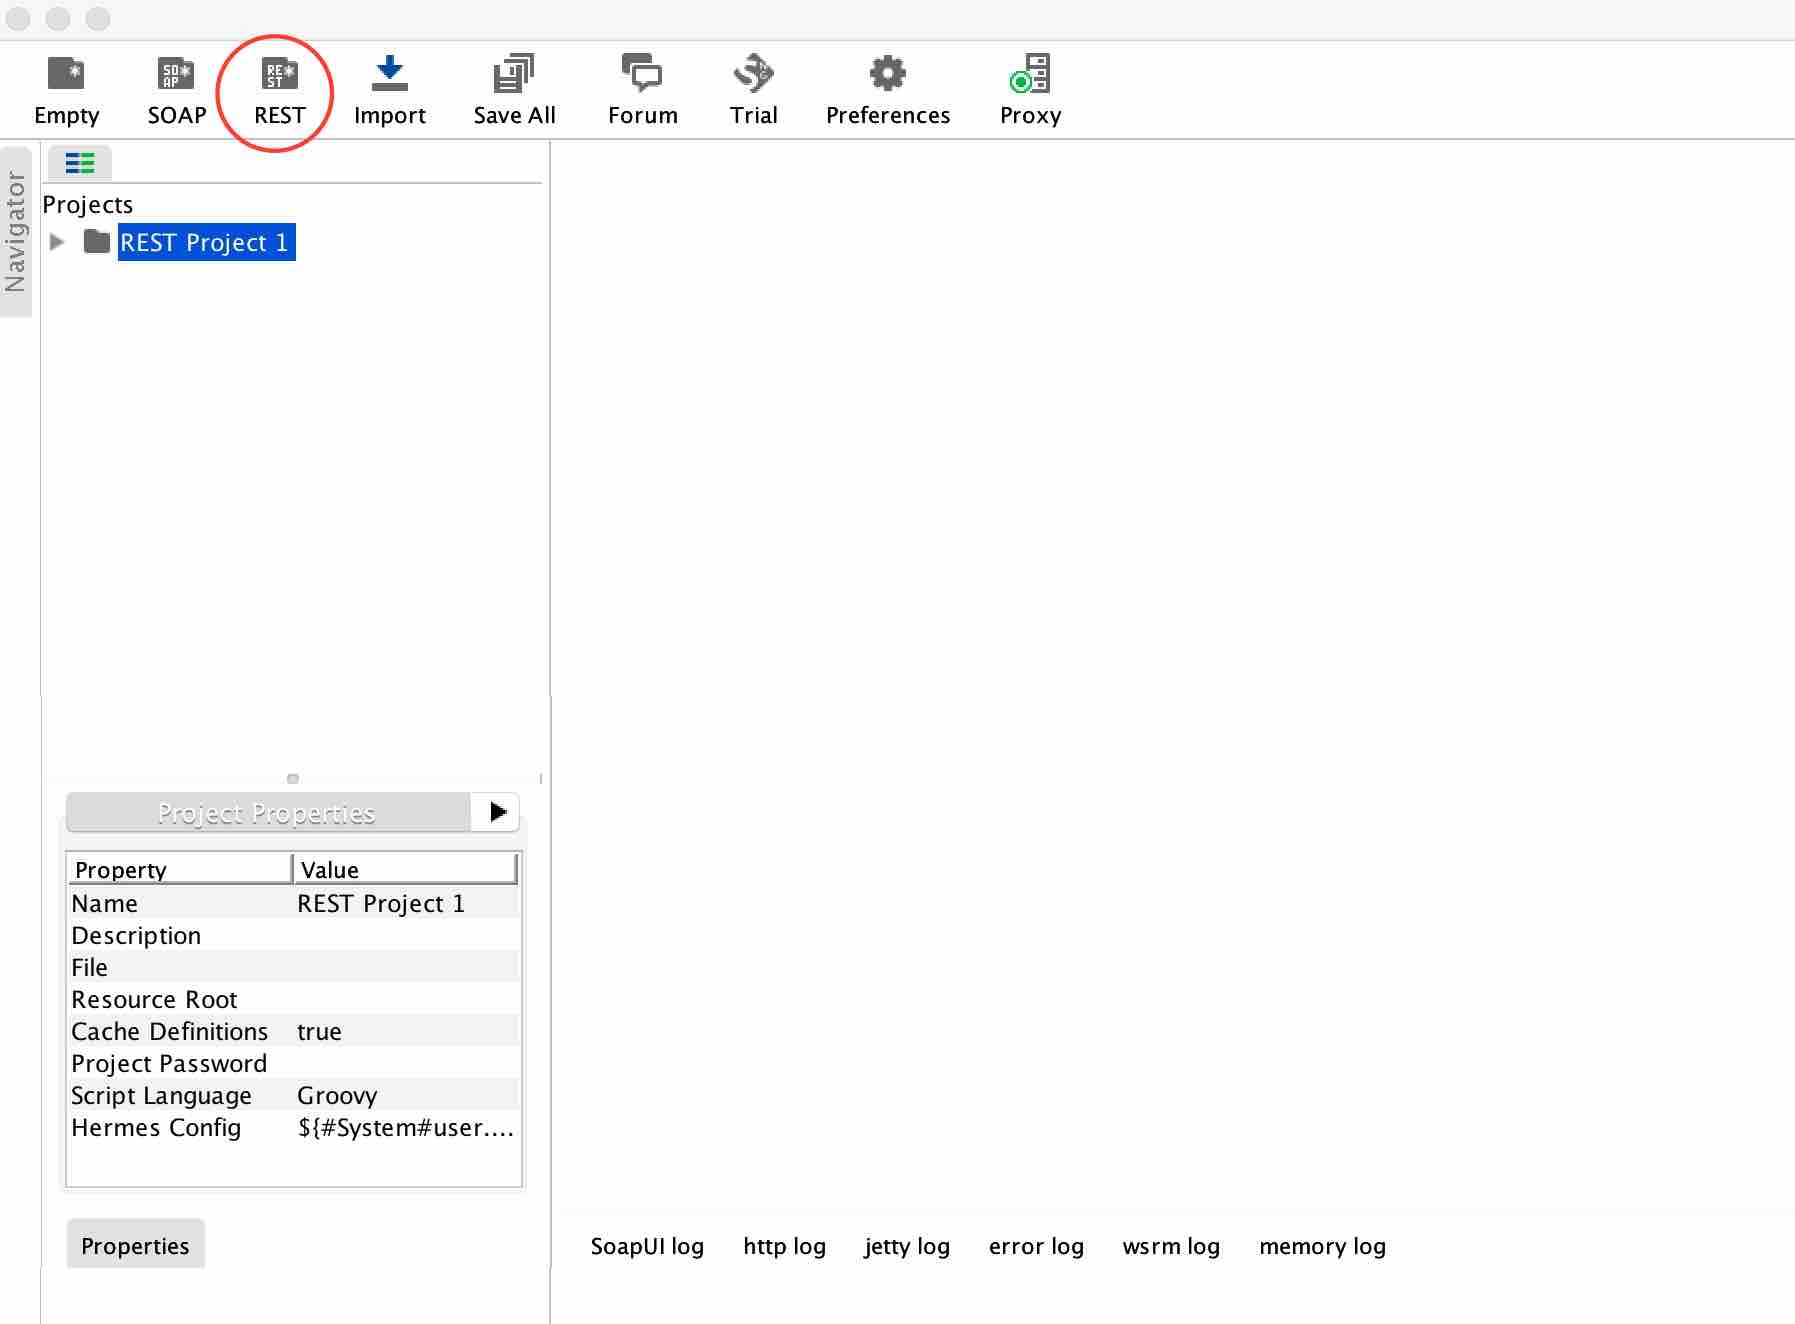Click the true value for Cache Definitions
The height and width of the screenshot is (1324, 1795).
coord(319,1031)
